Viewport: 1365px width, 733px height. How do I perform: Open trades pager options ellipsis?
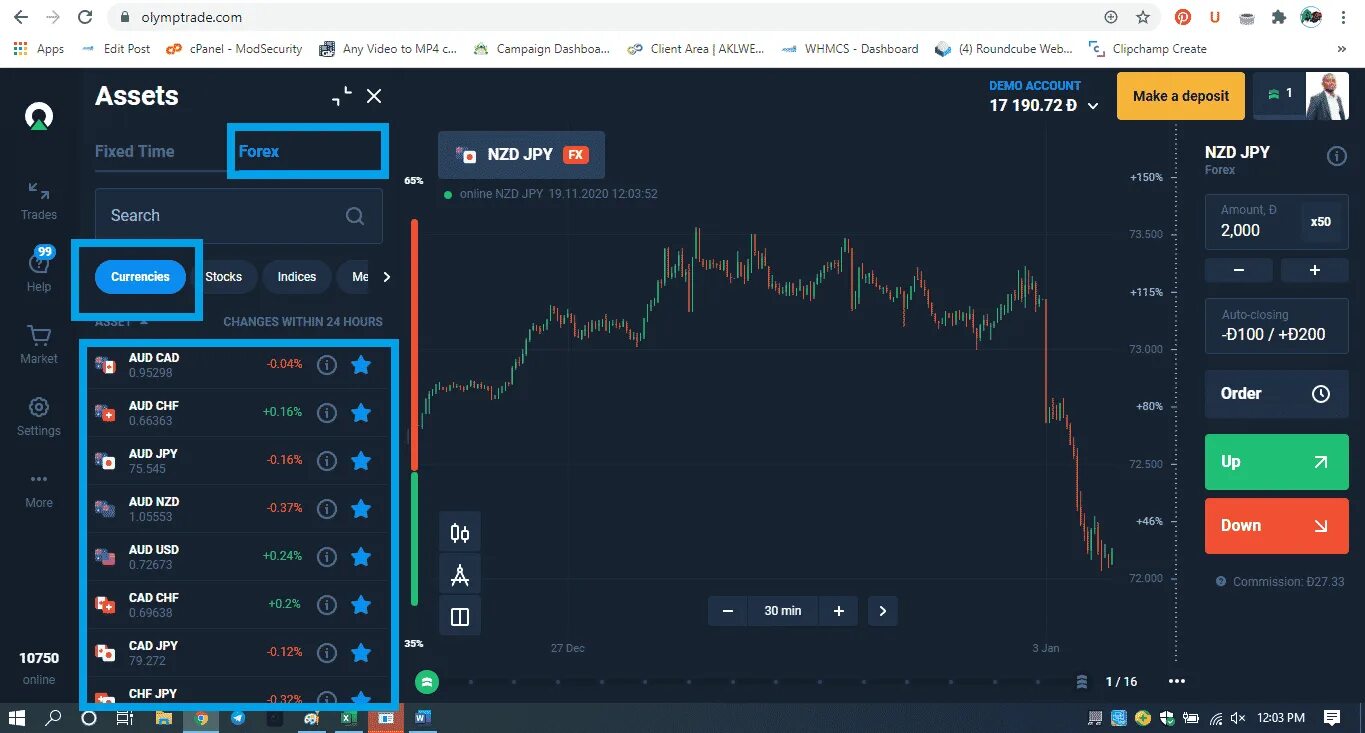(1176, 682)
